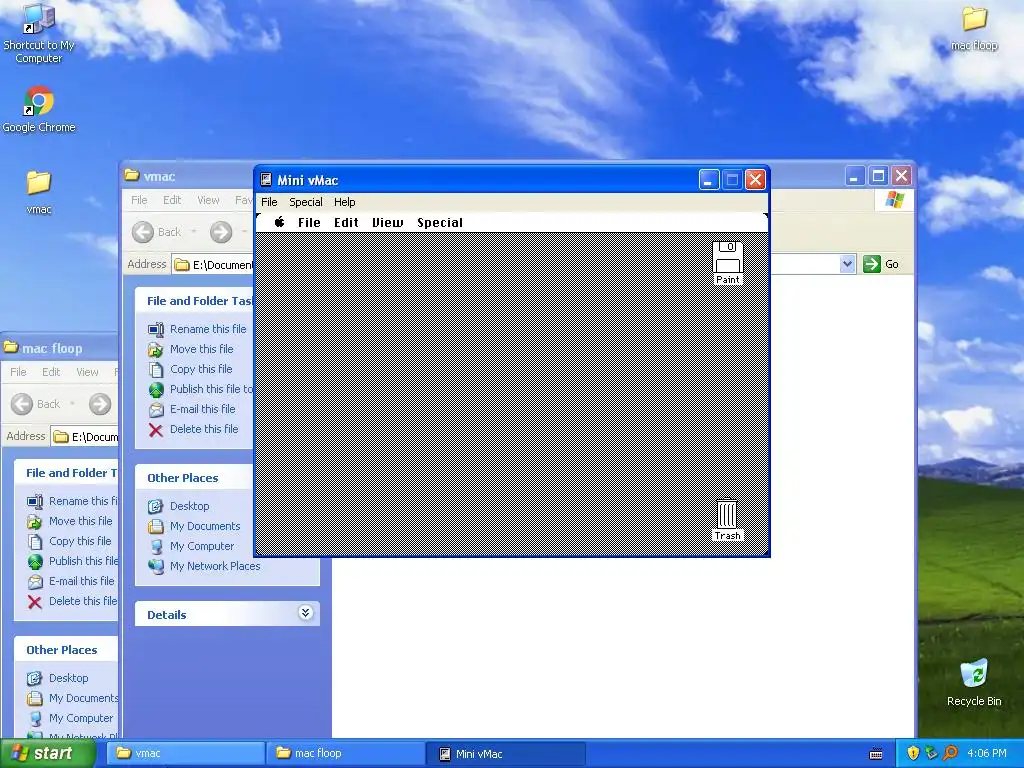Open the Mac View menu
The image size is (1024, 768).
coord(388,222)
